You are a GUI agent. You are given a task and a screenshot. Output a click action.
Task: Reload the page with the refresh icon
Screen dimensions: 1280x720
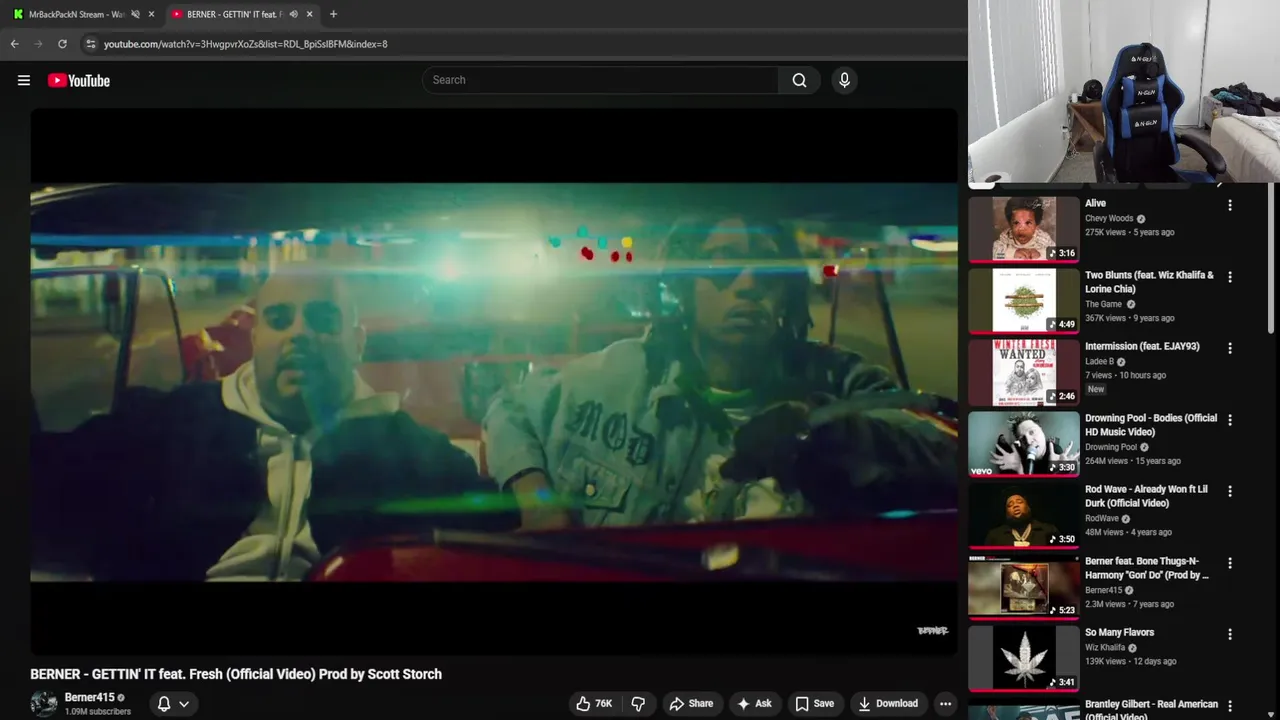coord(62,44)
